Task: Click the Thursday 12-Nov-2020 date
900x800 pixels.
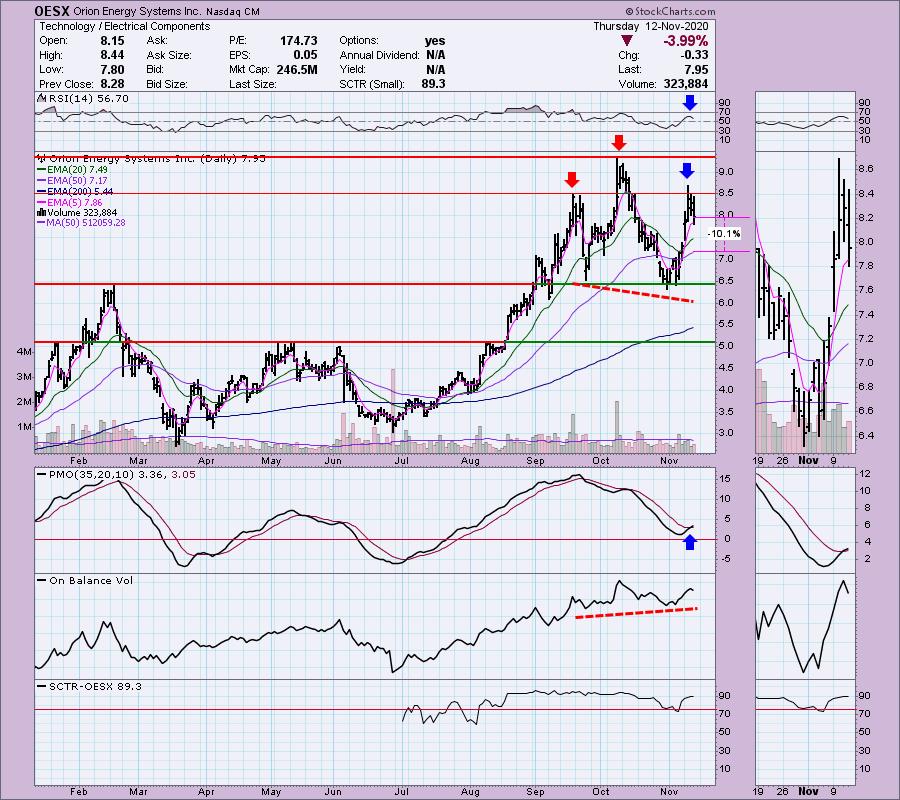Action: [650, 26]
